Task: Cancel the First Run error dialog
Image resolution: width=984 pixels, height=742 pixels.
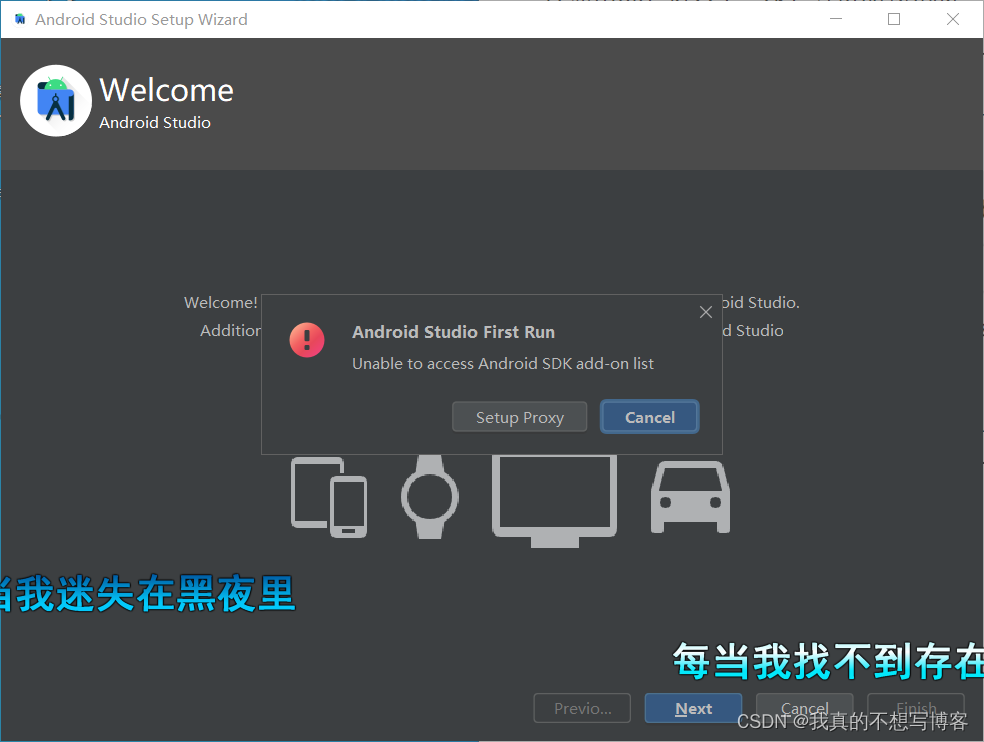Action: coord(650,417)
